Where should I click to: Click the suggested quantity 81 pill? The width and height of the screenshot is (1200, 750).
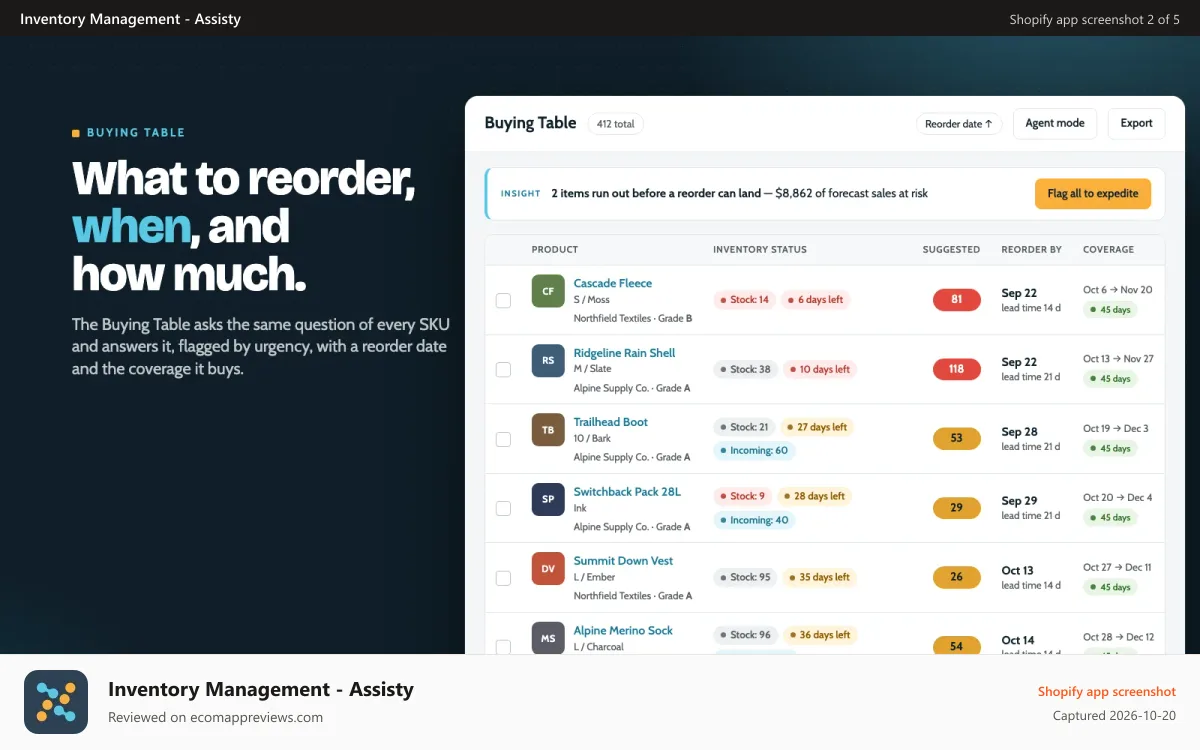tap(957, 299)
